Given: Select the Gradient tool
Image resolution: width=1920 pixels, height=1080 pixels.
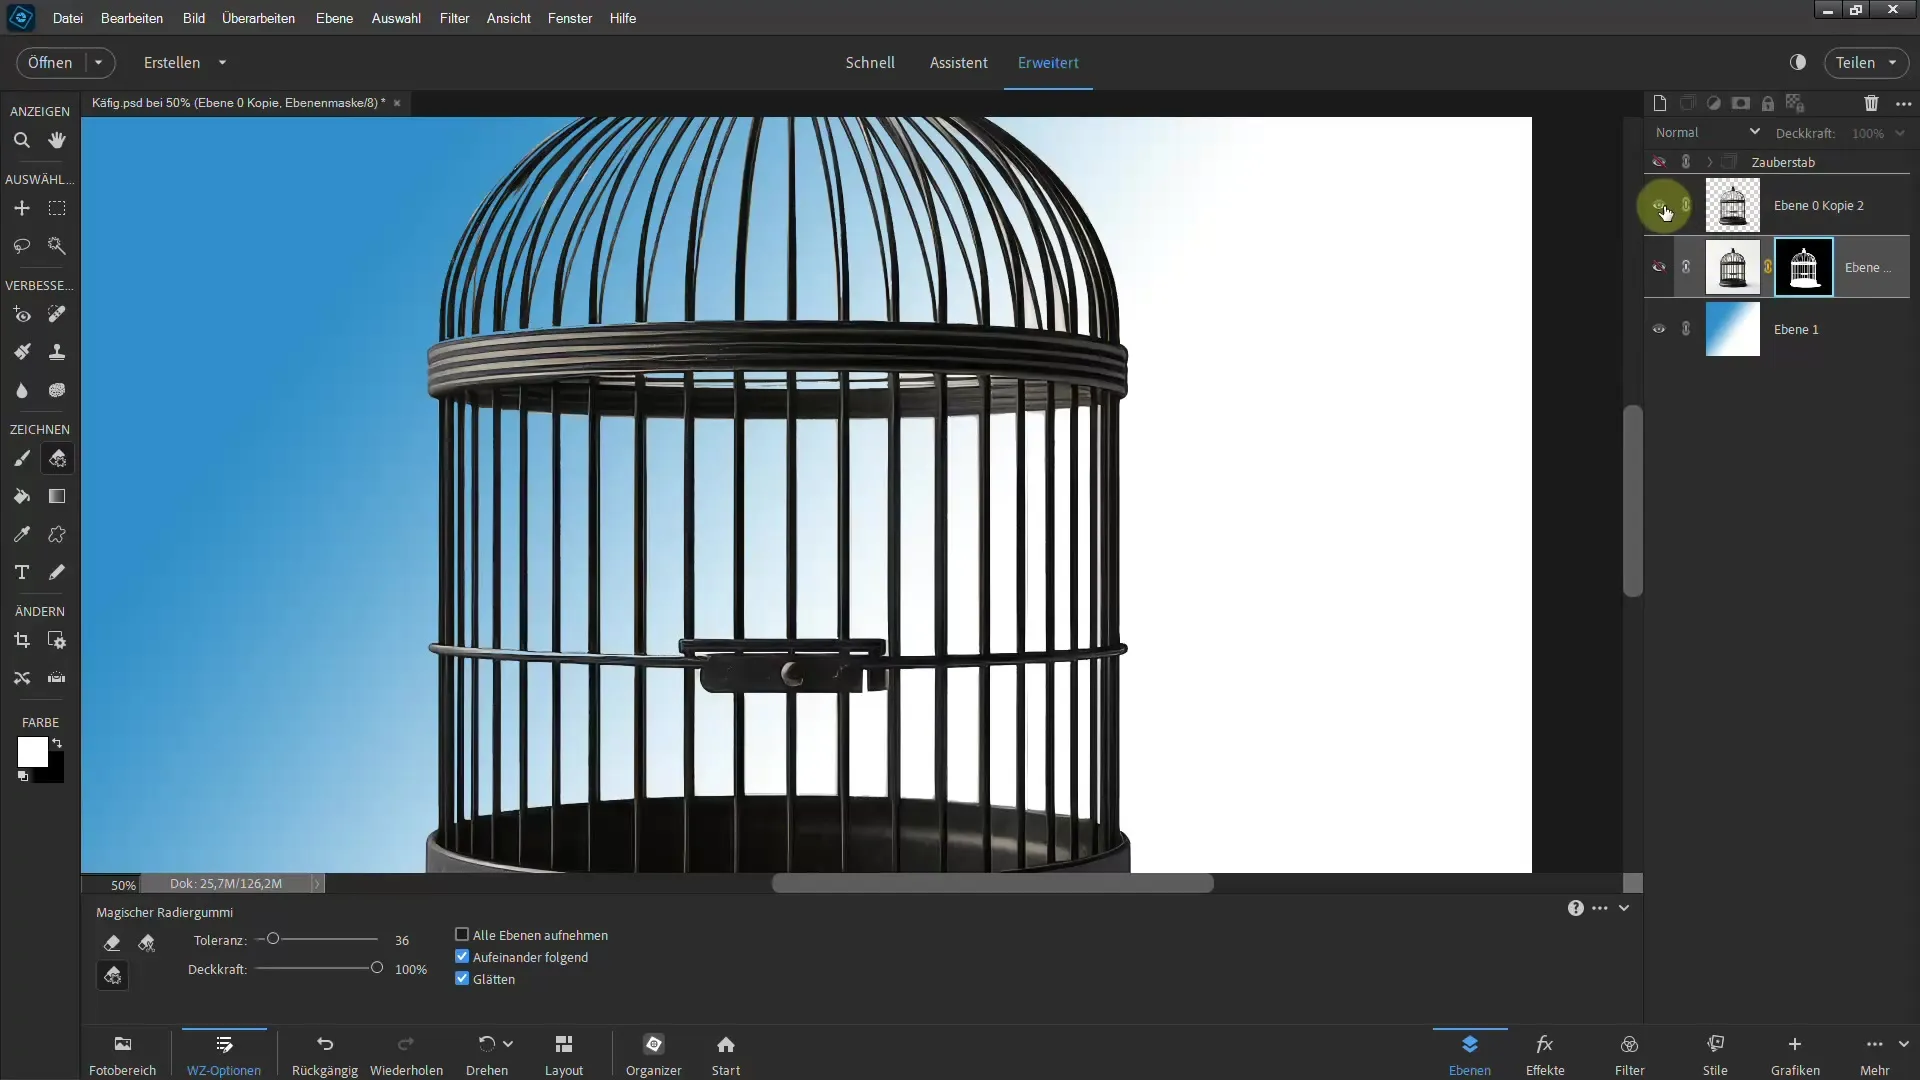Looking at the screenshot, I should click(57, 496).
